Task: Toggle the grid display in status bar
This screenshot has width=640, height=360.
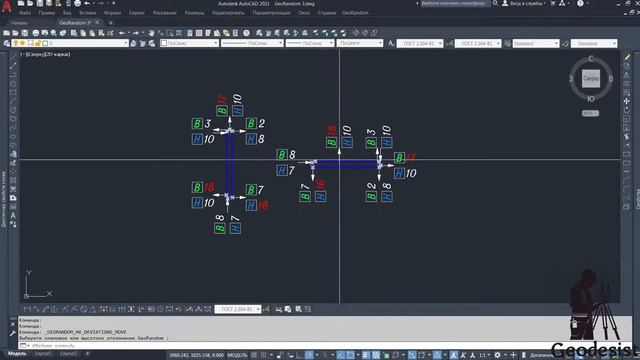Action: point(254,355)
